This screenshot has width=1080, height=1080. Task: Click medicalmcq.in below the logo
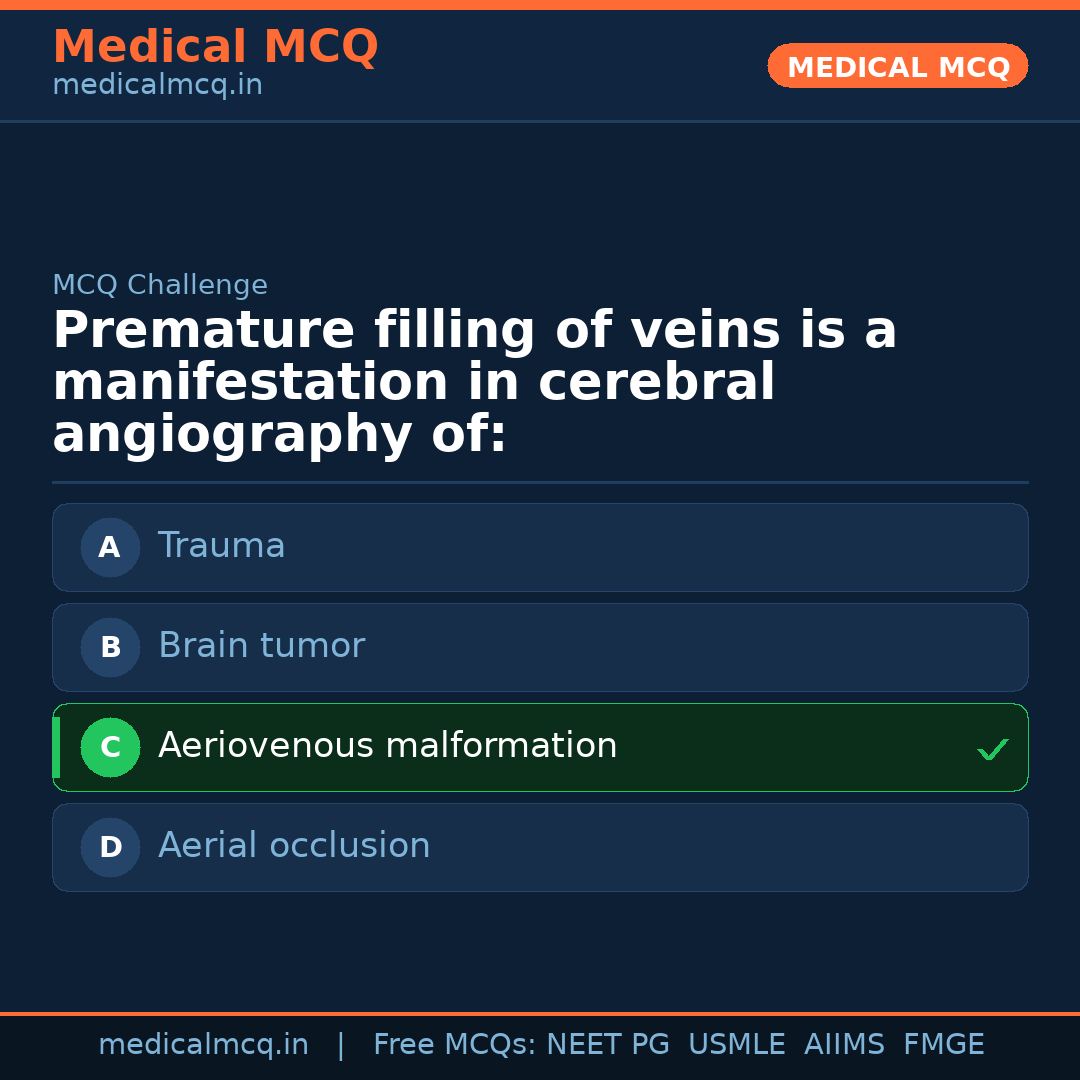coord(156,84)
